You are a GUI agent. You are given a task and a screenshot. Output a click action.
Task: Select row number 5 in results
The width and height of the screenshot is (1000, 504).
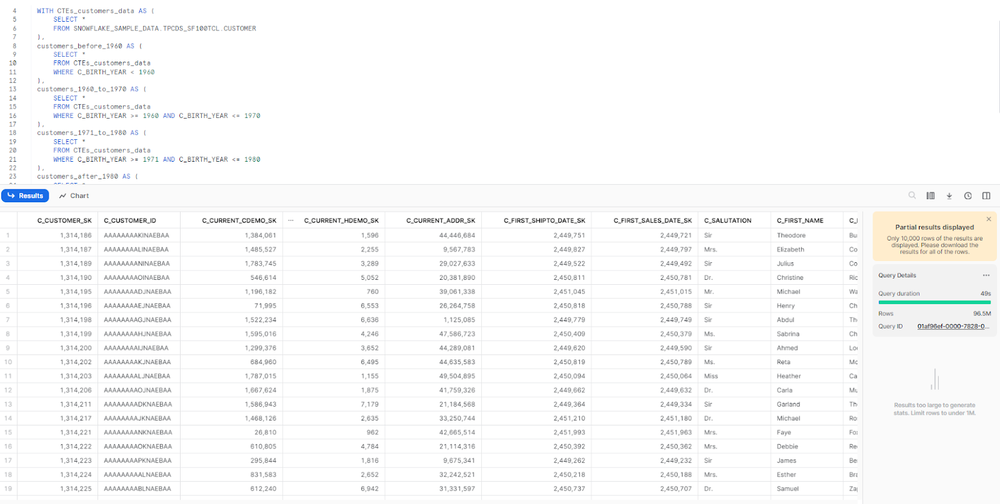click(8, 292)
